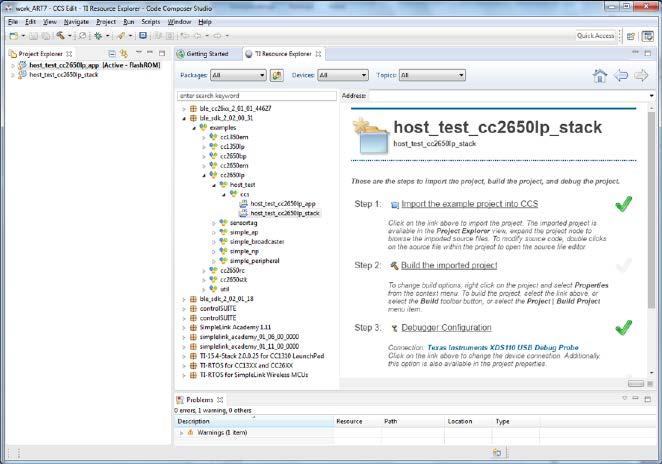Click the Debug bug toolbar icon
Screen dimensions: 662x464
98,36
